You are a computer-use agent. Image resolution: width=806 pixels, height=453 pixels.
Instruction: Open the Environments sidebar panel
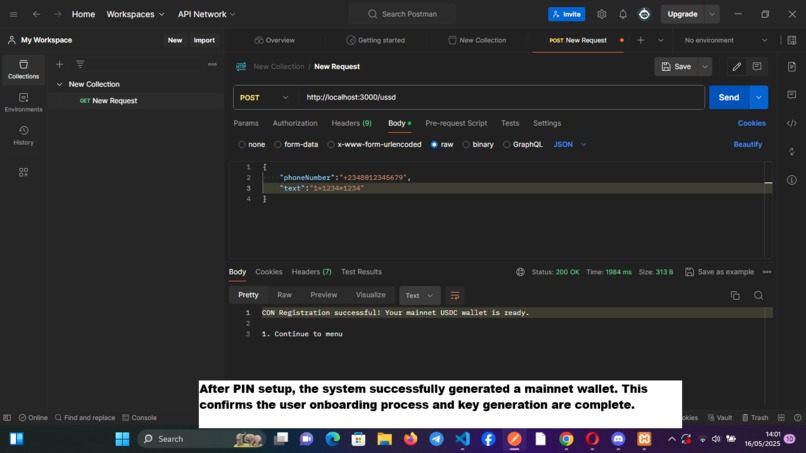pyautogui.click(x=23, y=102)
